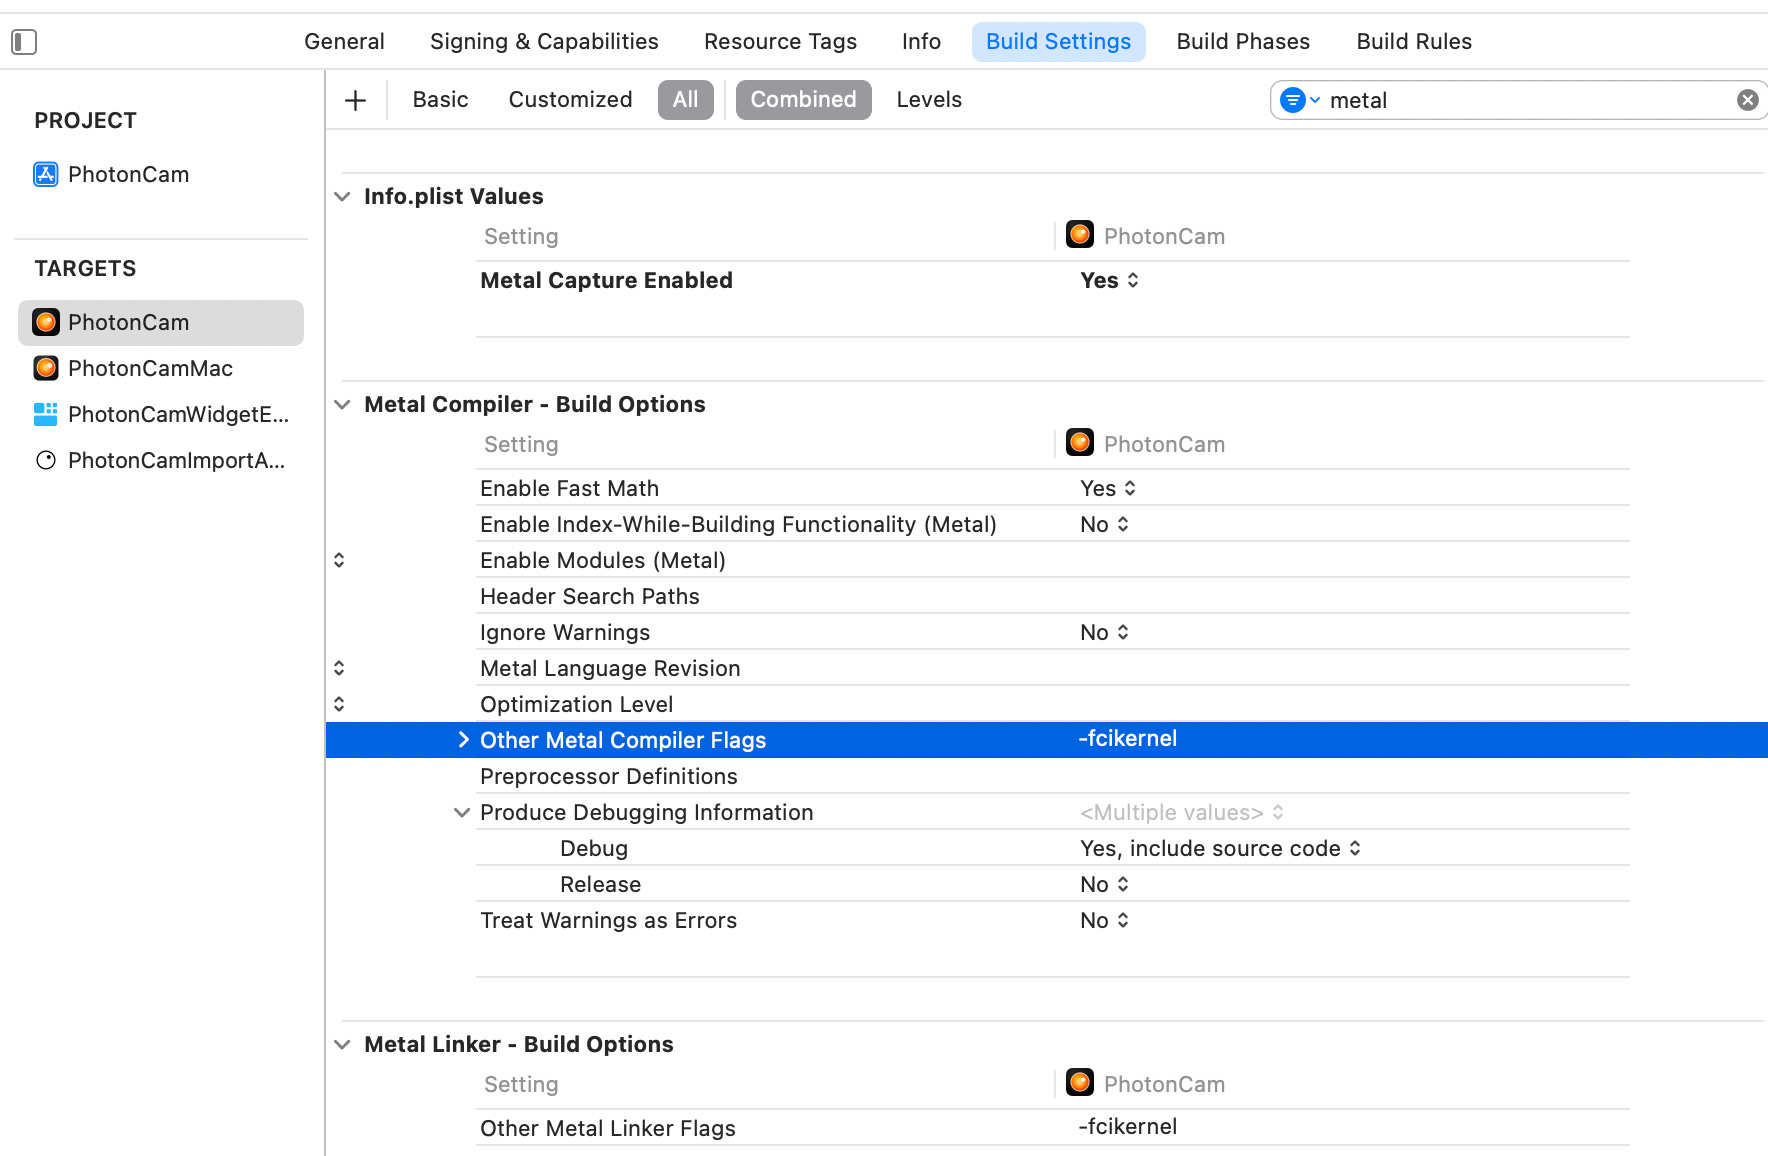Open Optimization Level popup stepper
The image size is (1768, 1156).
click(x=339, y=704)
